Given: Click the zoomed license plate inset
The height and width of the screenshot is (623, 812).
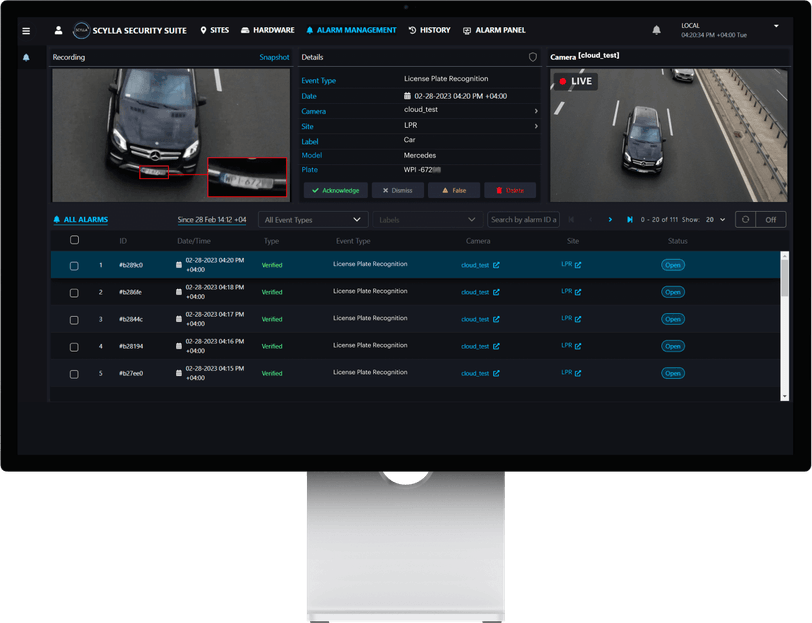Looking at the screenshot, I should click(x=247, y=177).
